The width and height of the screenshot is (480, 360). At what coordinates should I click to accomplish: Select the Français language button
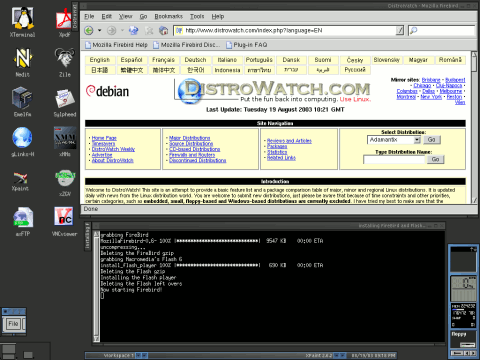coord(163,60)
